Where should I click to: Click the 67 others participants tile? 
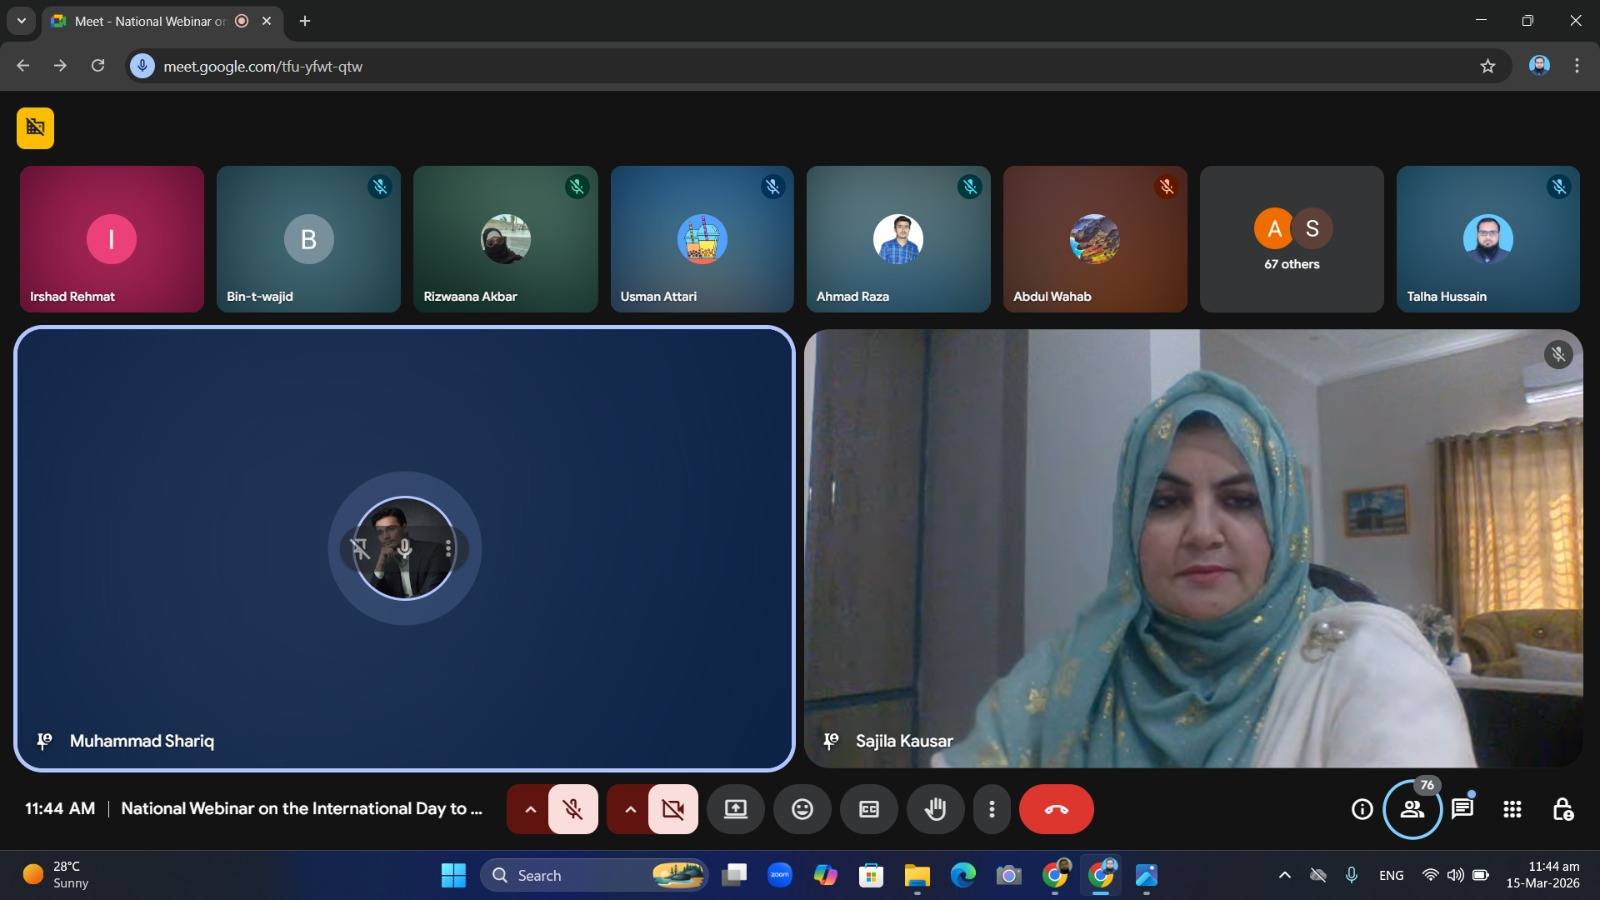pyautogui.click(x=1291, y=239)
